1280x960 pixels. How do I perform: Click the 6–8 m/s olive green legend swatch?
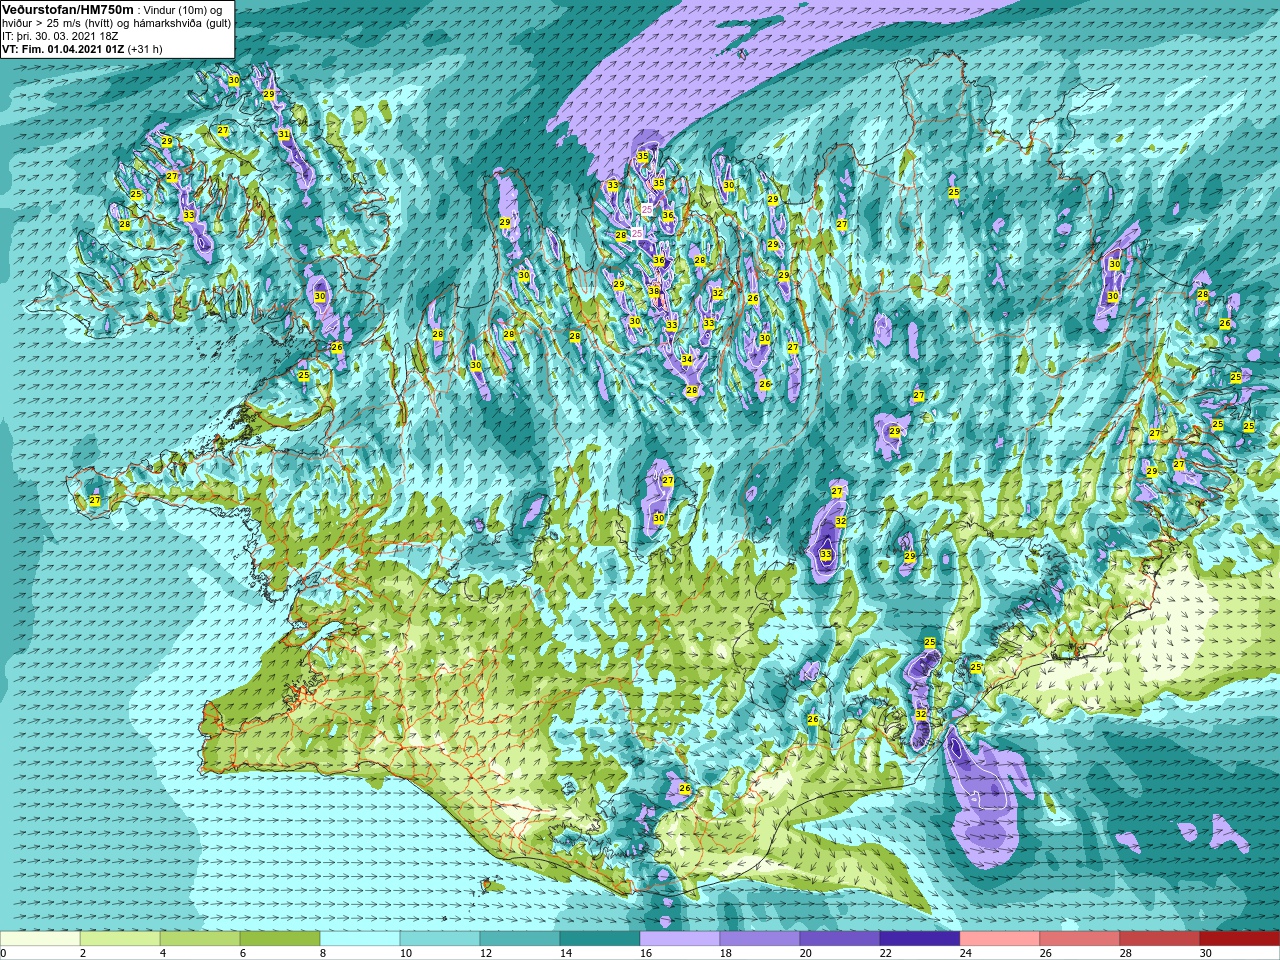tap(280, 939)
